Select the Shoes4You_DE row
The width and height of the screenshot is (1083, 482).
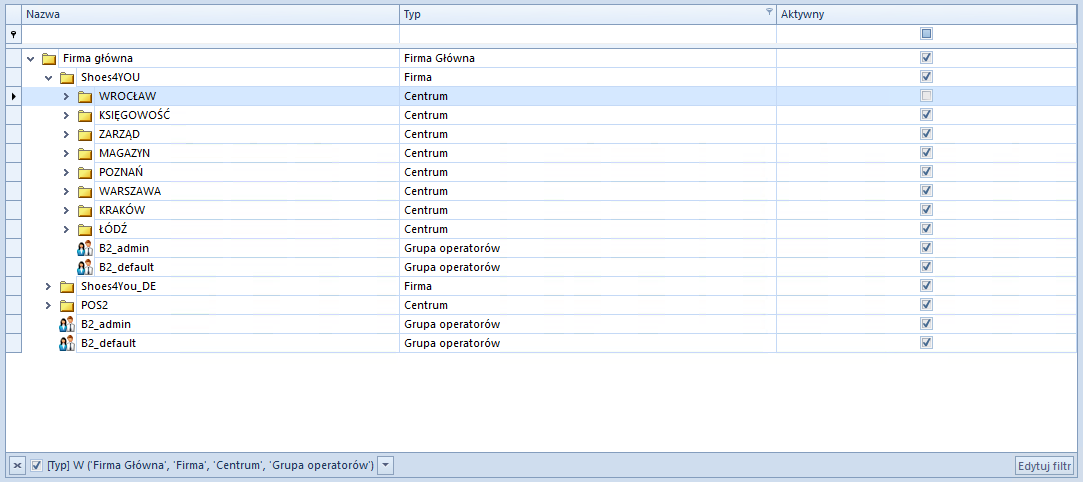coord(541,286)
